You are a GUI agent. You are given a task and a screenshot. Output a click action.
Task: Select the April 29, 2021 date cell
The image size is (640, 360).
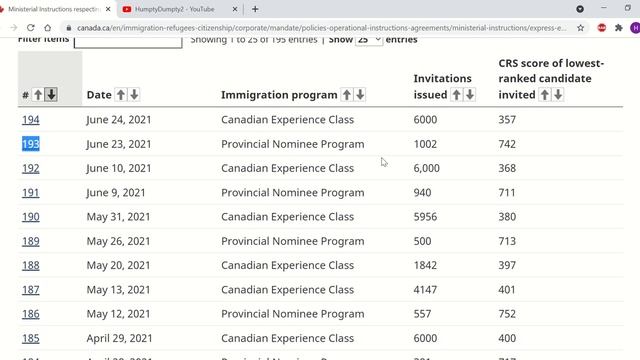point(119,338)
